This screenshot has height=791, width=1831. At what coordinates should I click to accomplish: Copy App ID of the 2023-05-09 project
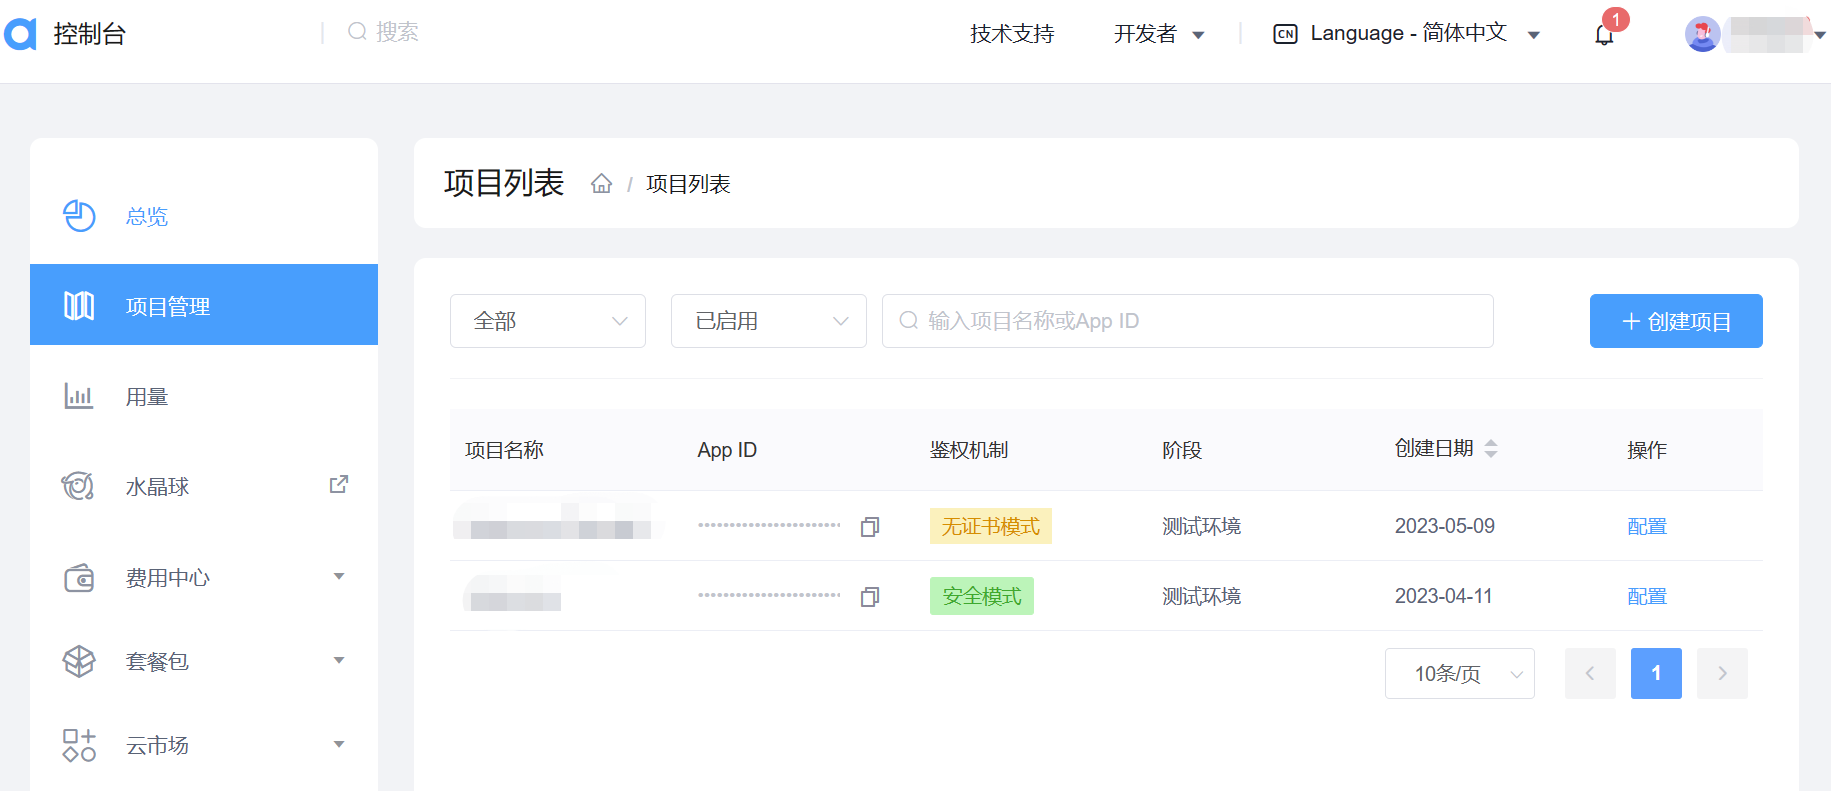[870, 526]
